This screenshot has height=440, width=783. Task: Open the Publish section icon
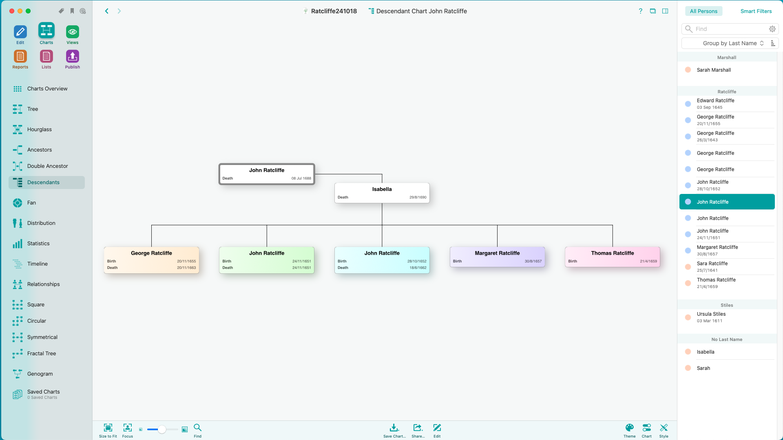[72, 56]
